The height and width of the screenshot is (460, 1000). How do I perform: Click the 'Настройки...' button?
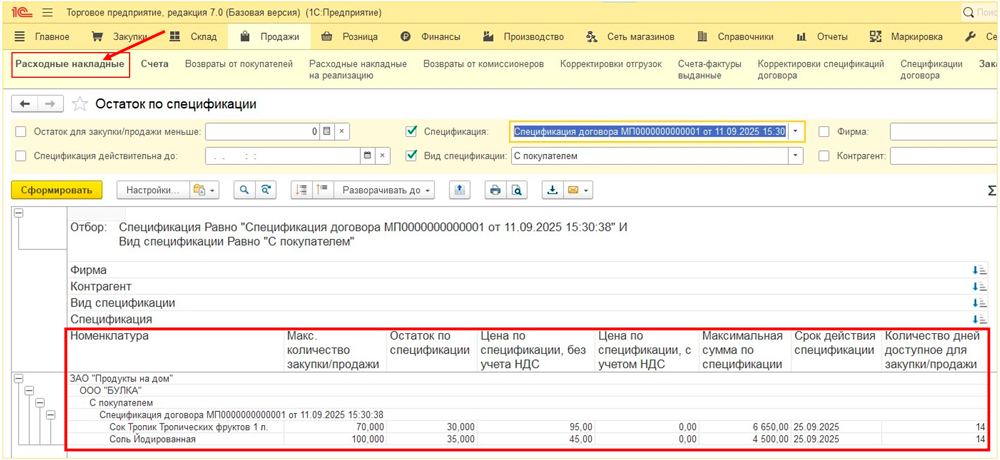(153, 190)
